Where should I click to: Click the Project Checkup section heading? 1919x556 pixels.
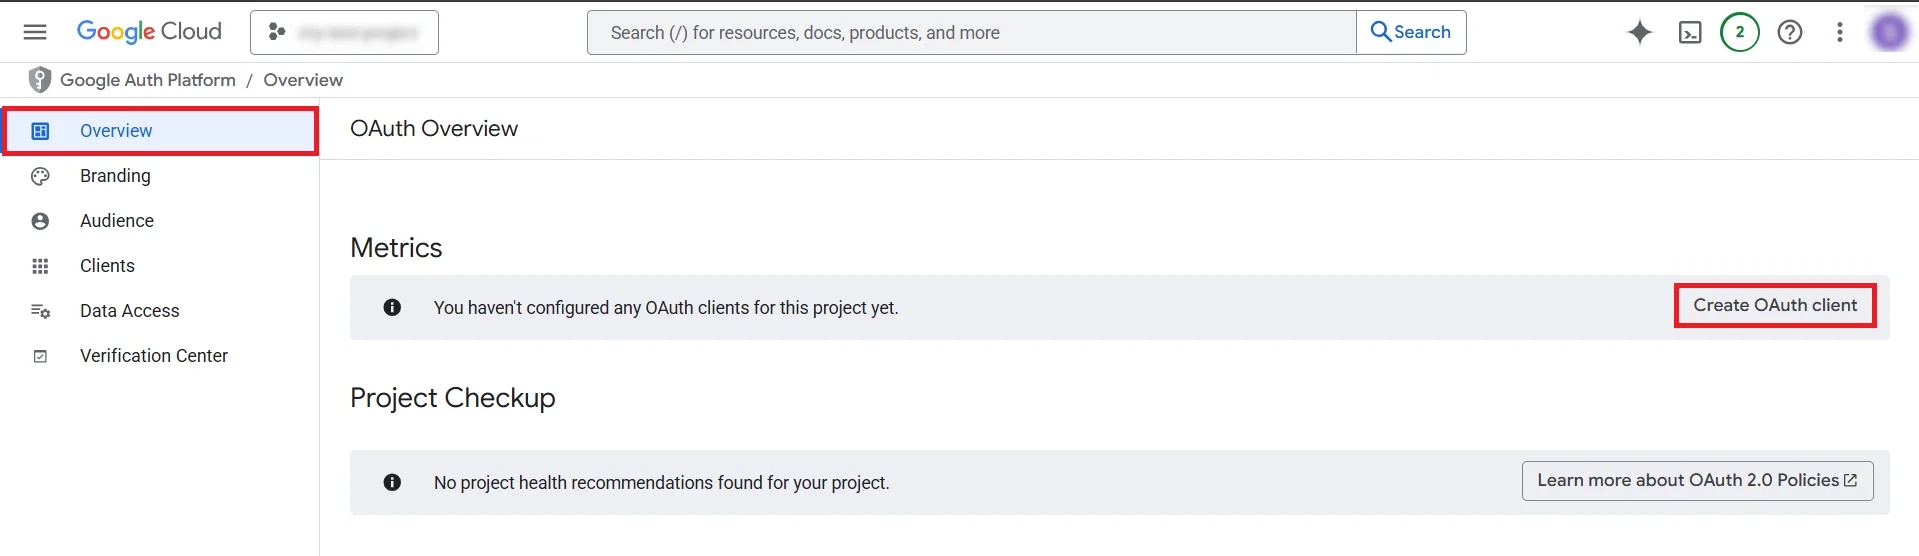tap(452, 398)
